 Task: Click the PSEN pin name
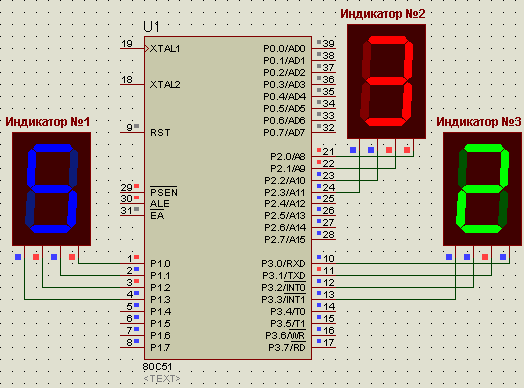[164, 192]
